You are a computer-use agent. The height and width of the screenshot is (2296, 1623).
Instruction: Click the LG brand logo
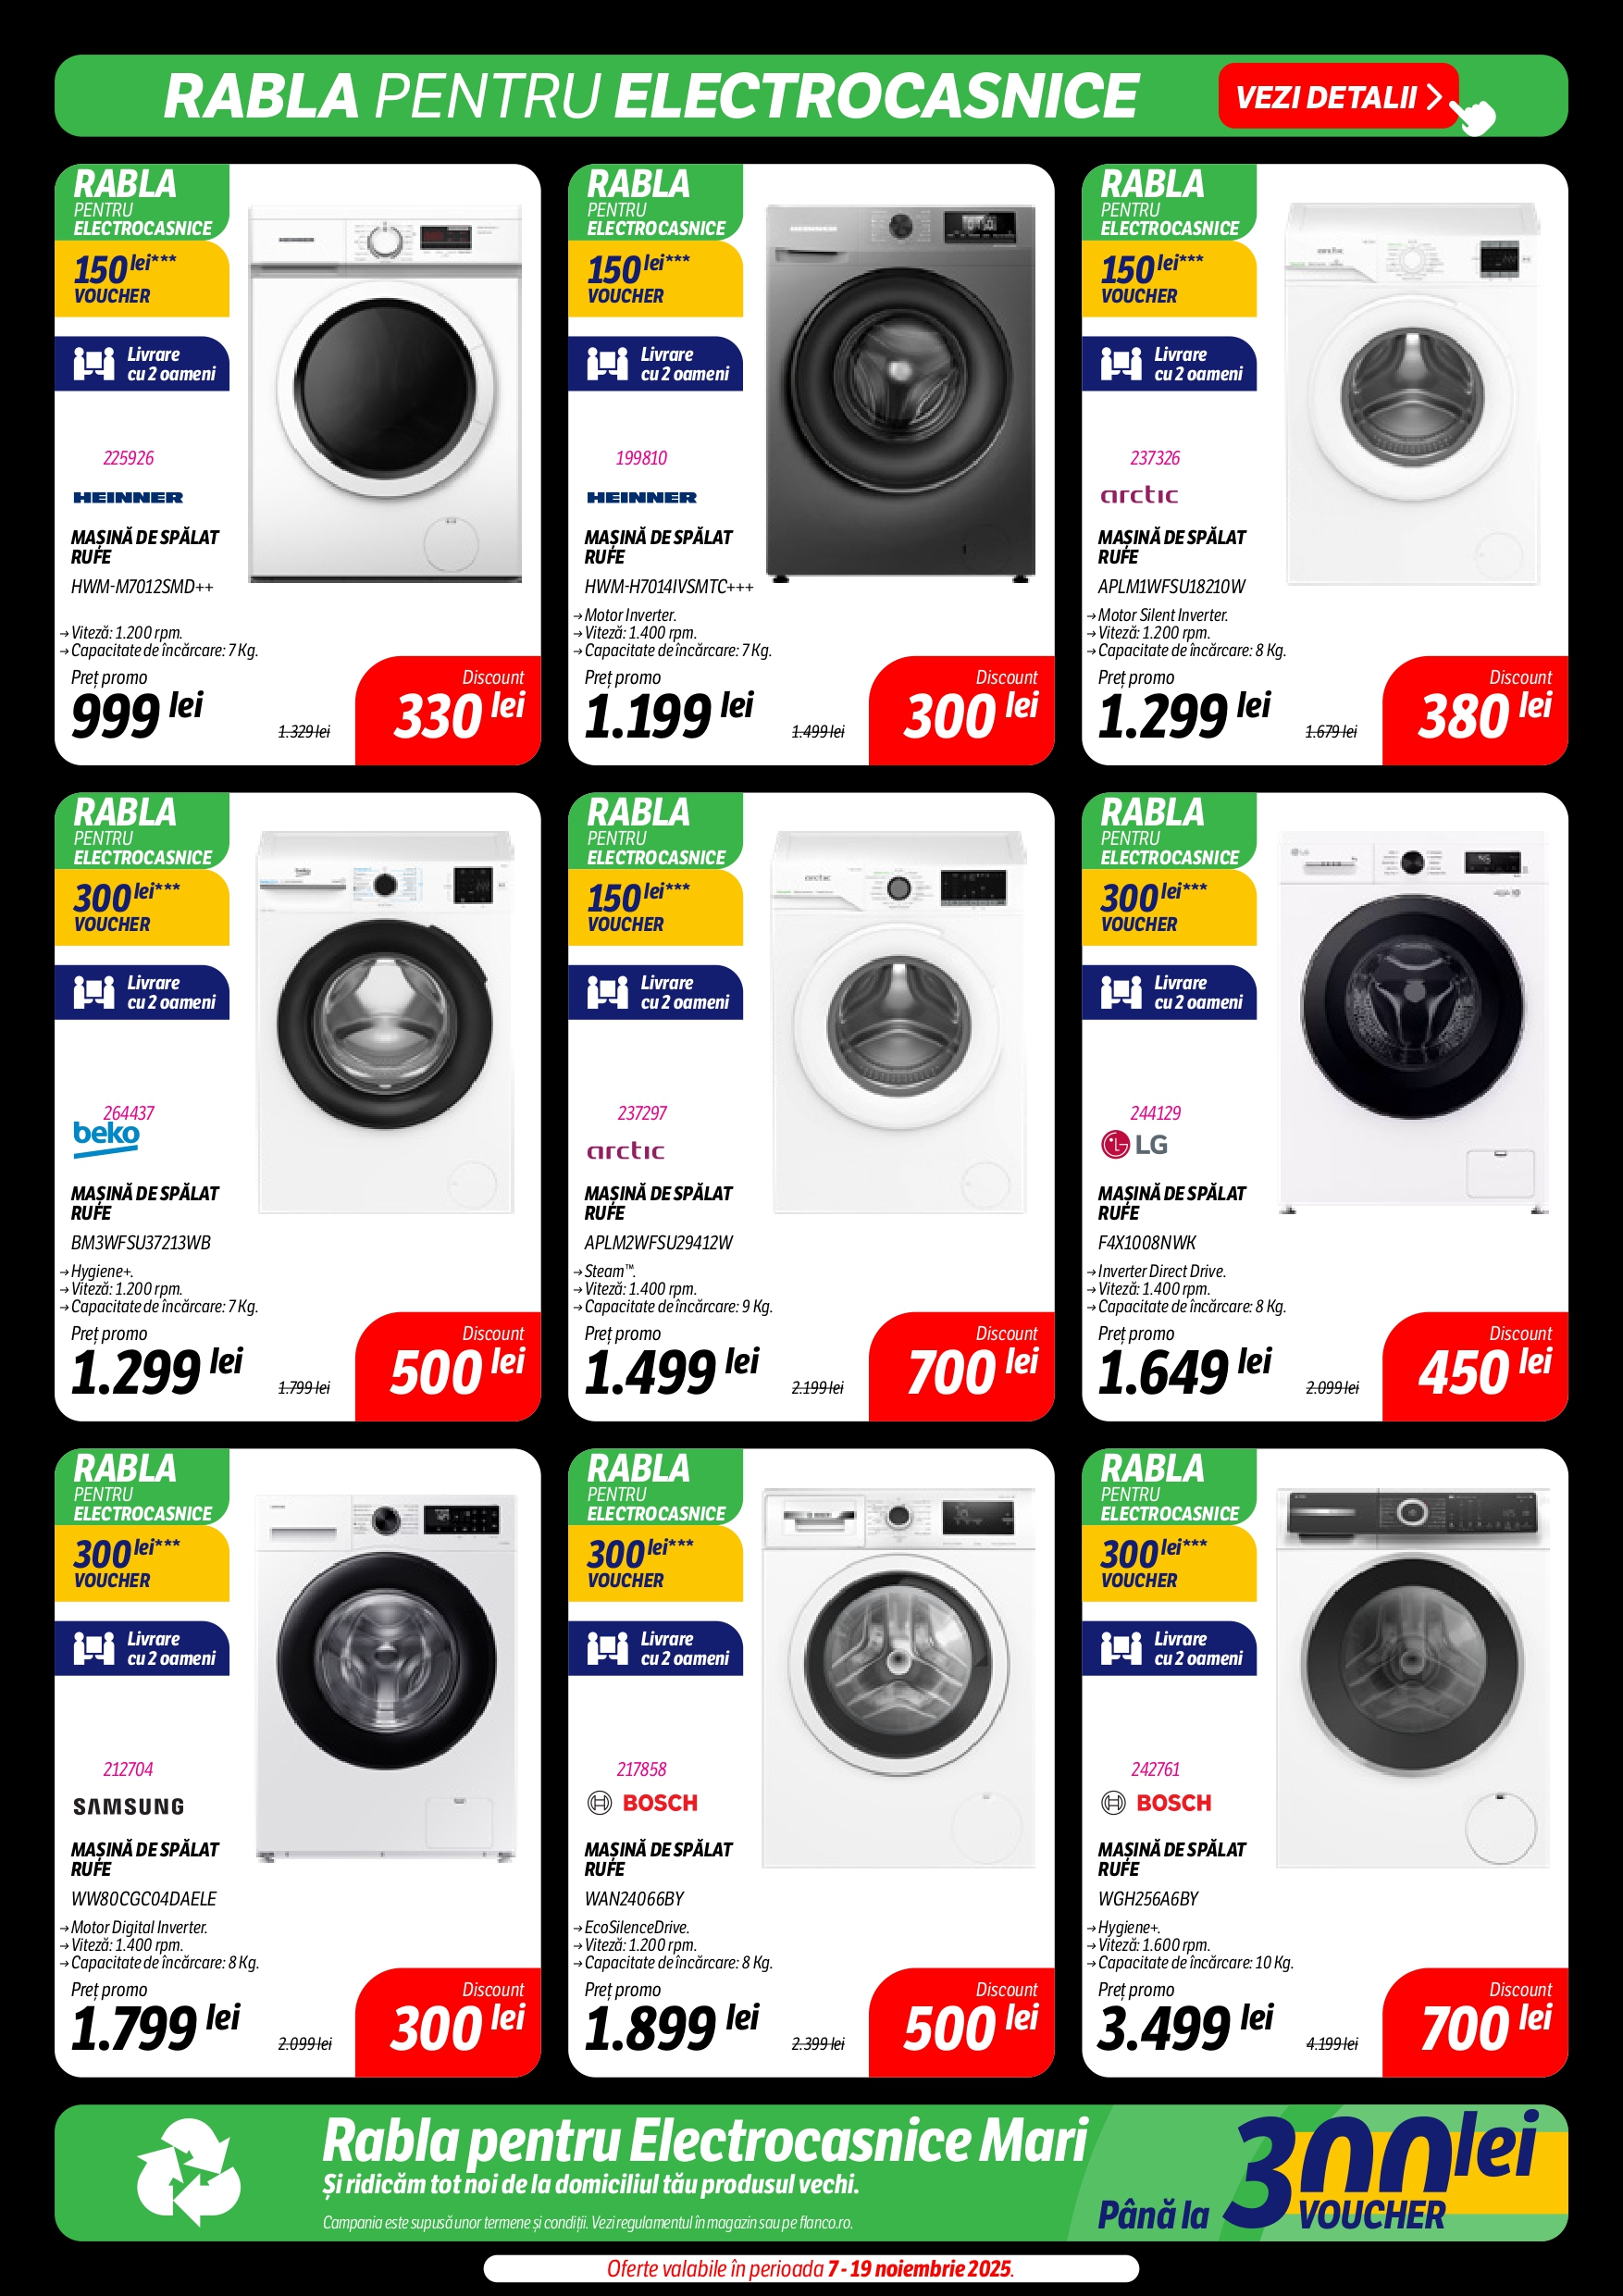[x=1134, y=1144]
